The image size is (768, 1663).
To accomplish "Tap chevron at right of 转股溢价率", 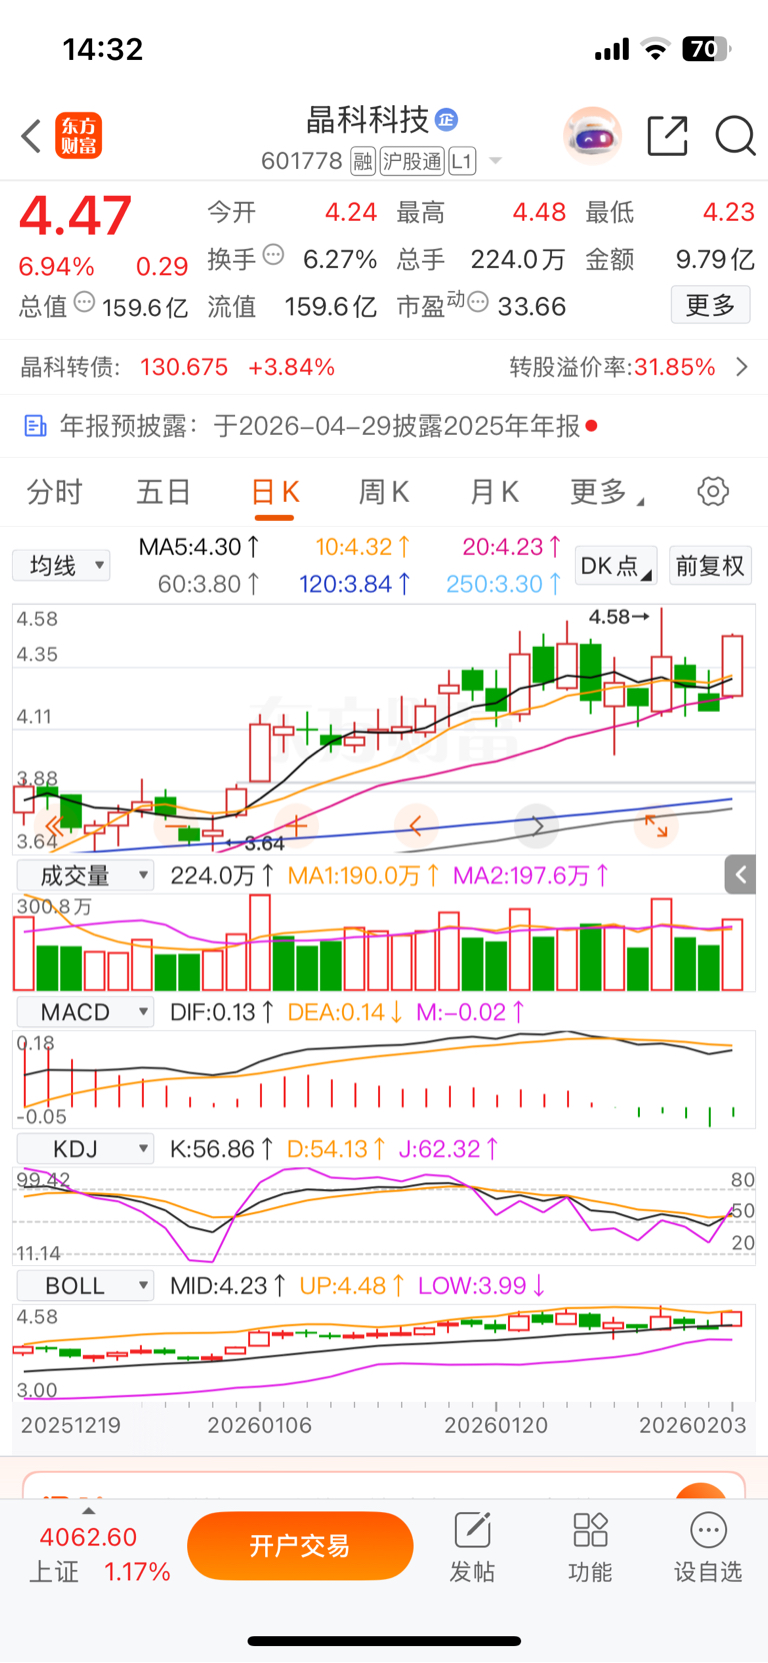I will click(x=741, y=367).
